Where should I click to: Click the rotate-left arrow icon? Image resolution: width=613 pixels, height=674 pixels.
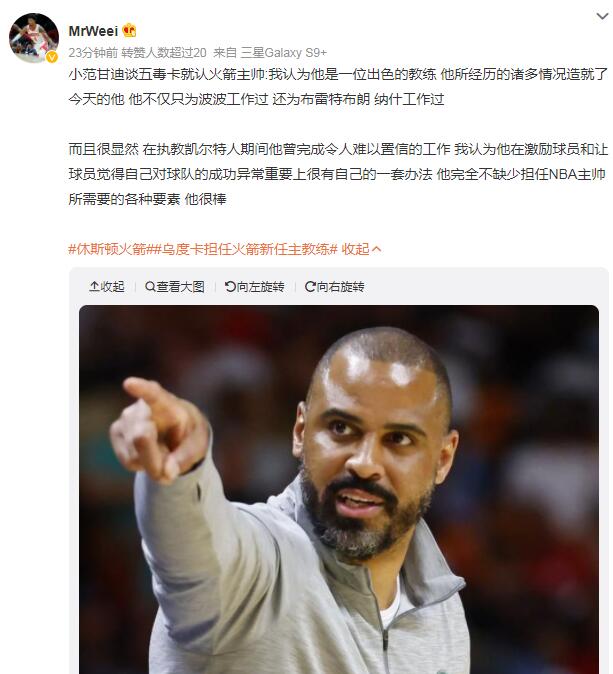pyautogui.click(x=230, y=286)
